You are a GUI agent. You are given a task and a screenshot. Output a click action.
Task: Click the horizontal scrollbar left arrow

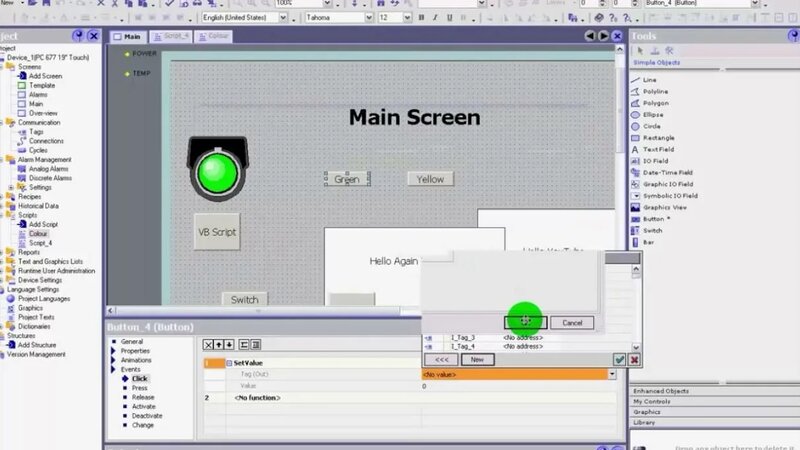111,310
